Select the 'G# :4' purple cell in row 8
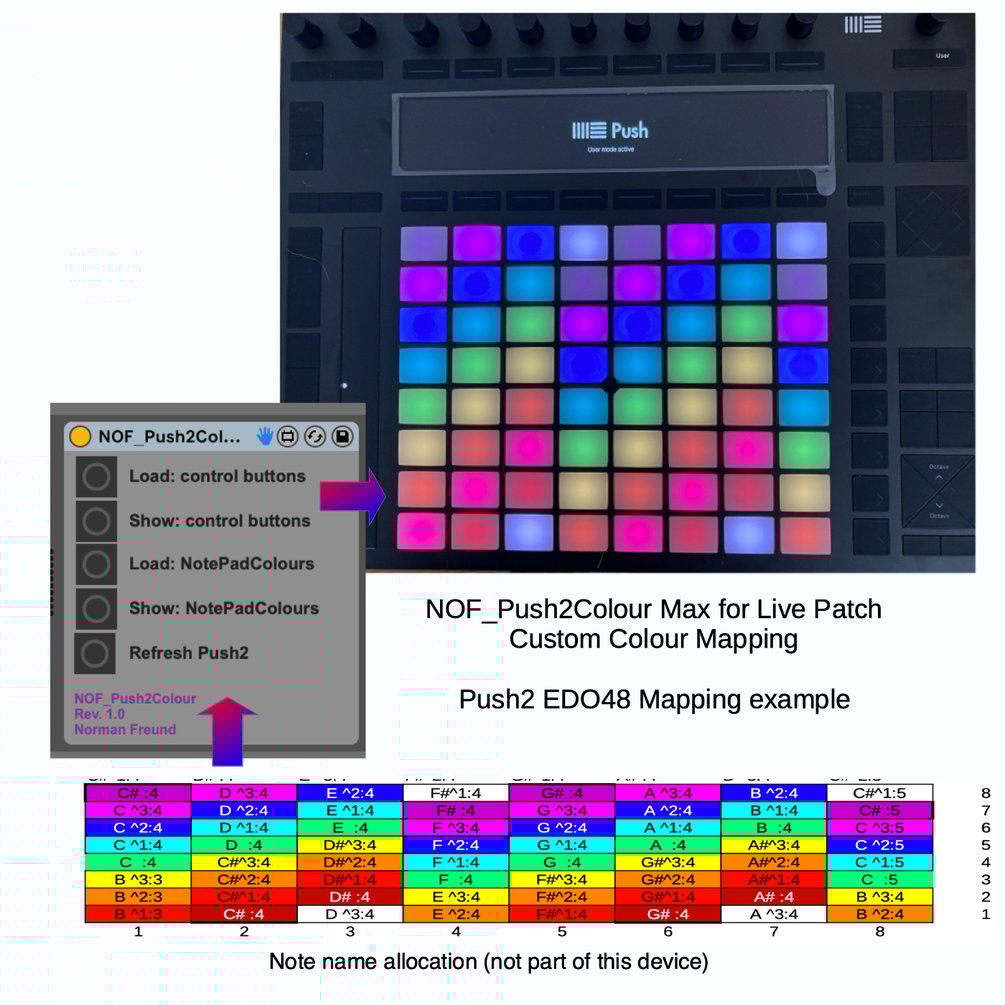The height and width of the screenshot is (1005, 1005). [x=562, y=793]
